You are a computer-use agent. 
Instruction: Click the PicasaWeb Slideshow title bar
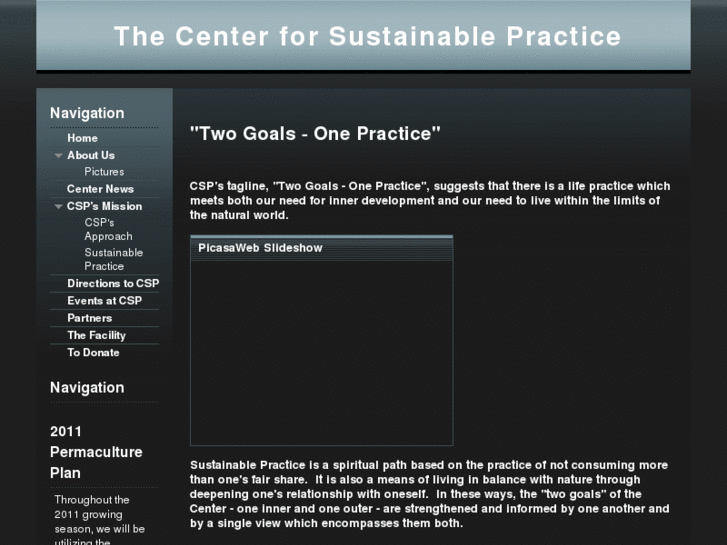pyautogui.click(x=321, y=248)
